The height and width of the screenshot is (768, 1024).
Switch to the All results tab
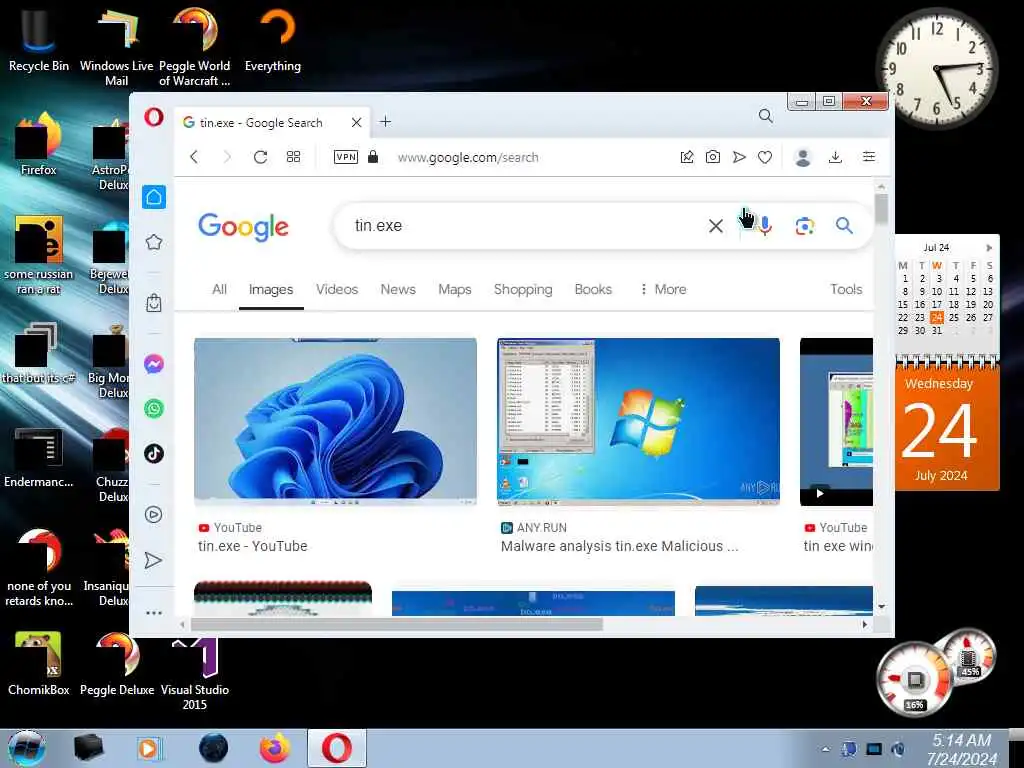click(219, 289)
